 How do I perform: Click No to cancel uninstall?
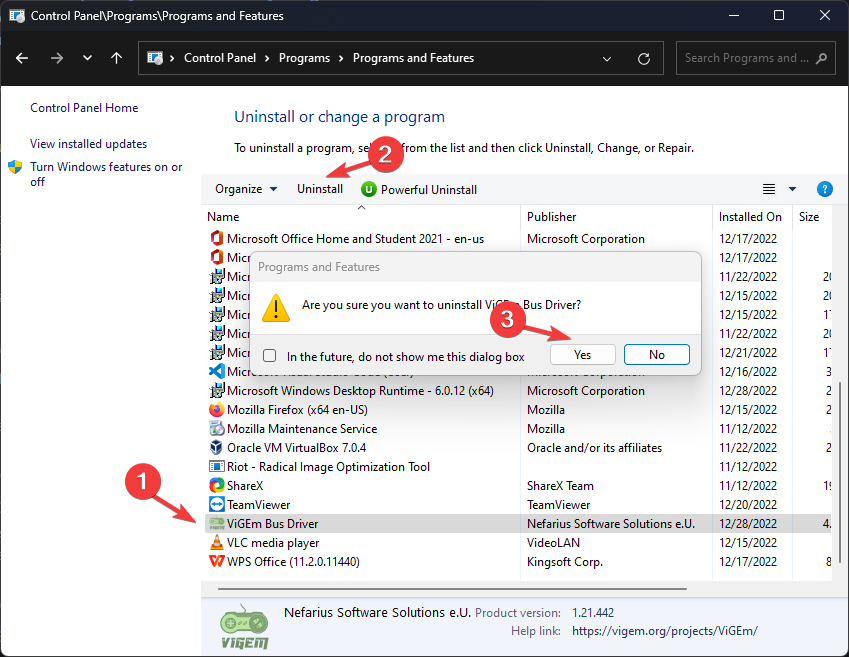pyautogui.click(x=657, y=355)
